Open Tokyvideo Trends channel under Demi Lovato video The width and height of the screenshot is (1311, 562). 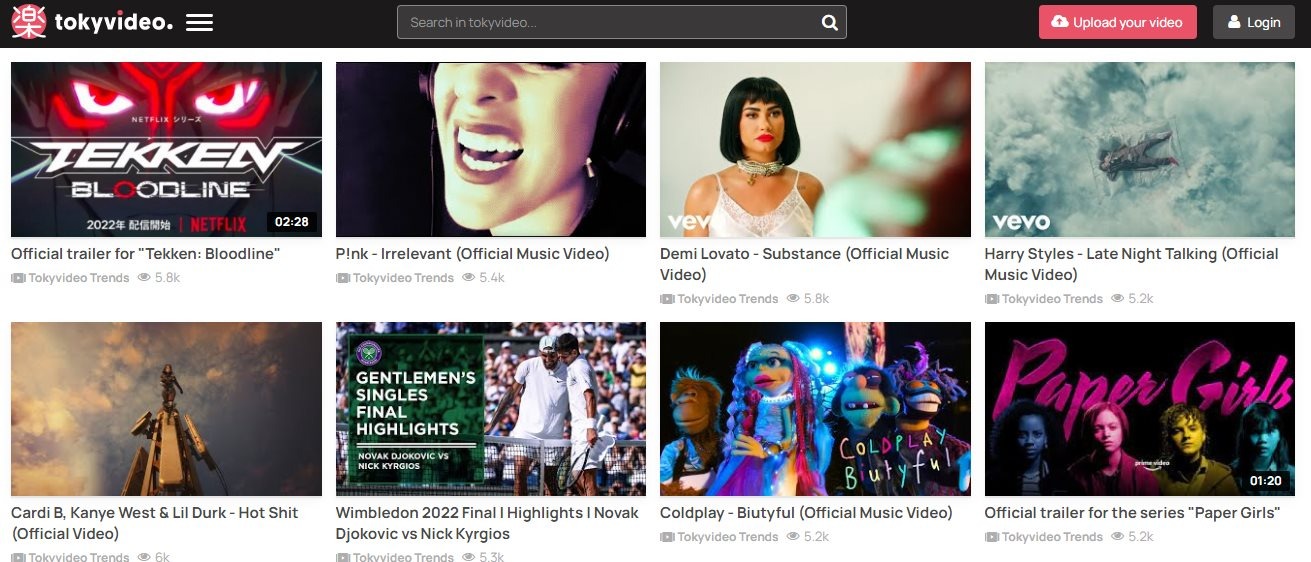coord(728,299)
